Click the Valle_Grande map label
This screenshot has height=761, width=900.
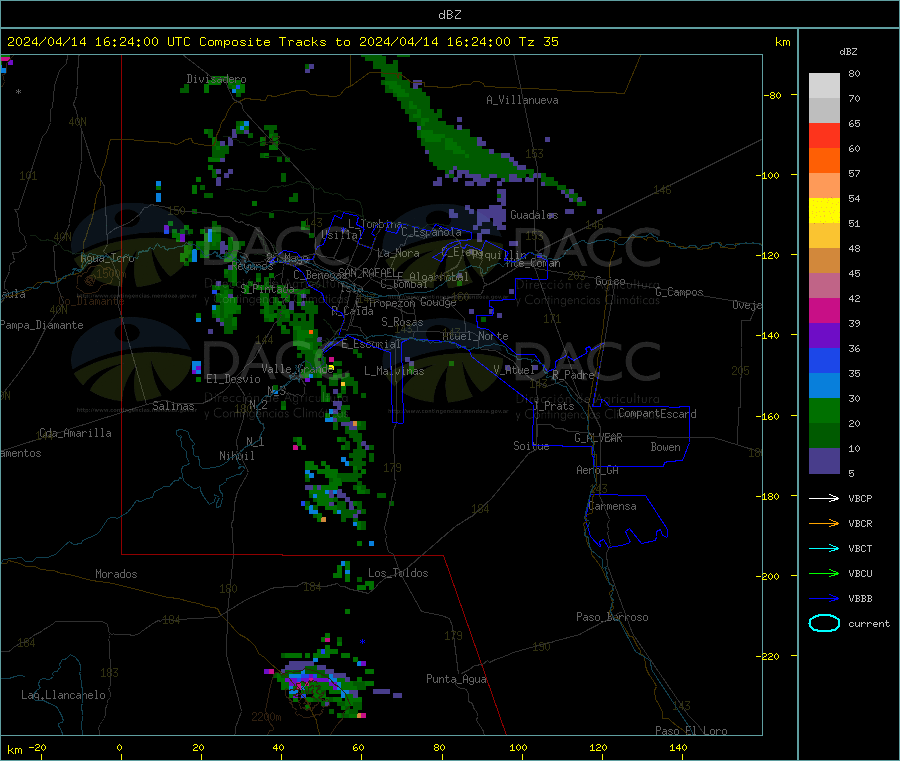tap(297, 369)
